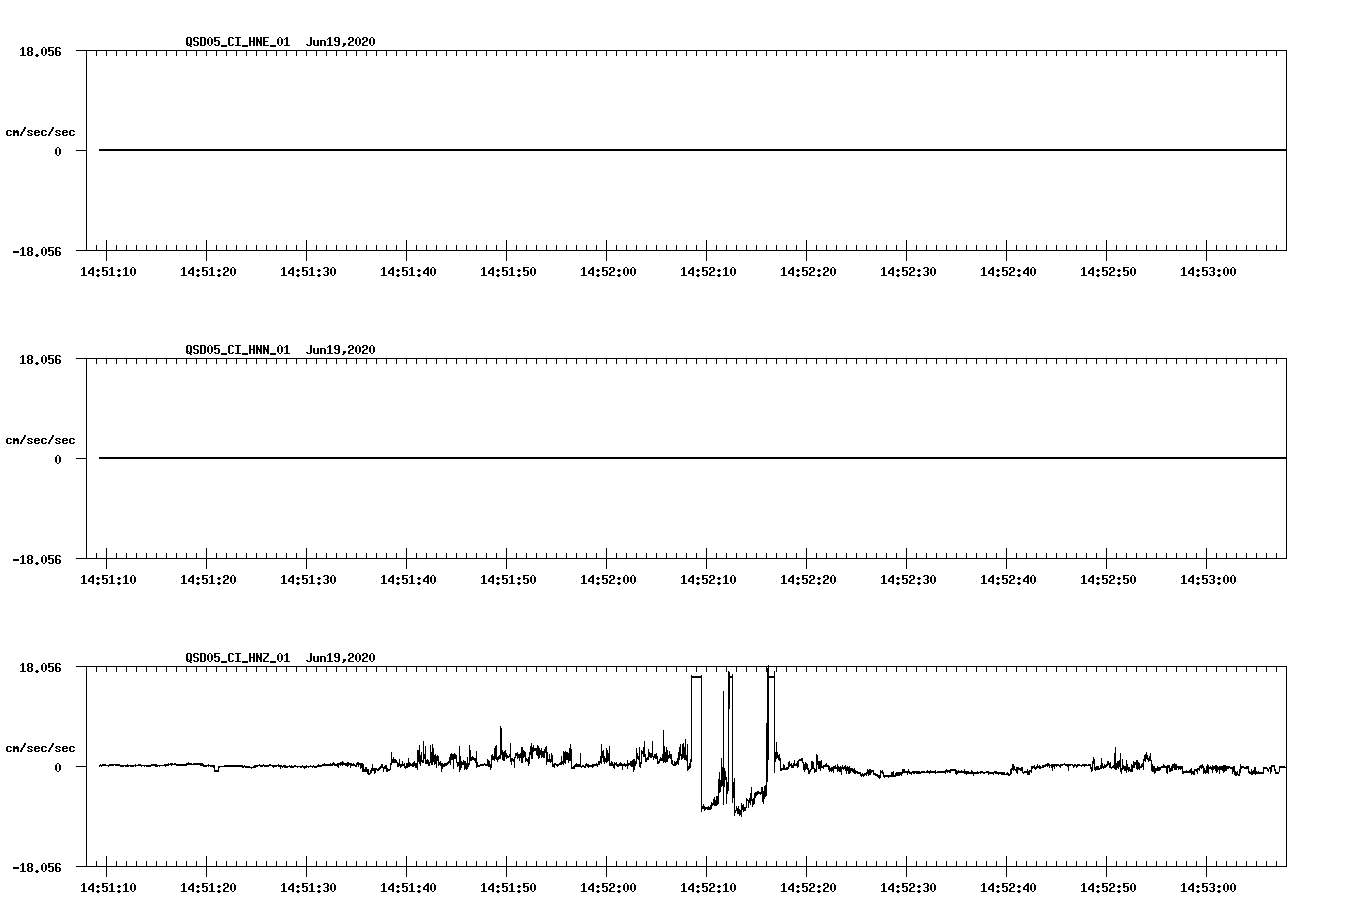1358x924 pixels.
Task: Click the 14:52:20 time label under HNZ plot
Action: click(x=808, y=888)
